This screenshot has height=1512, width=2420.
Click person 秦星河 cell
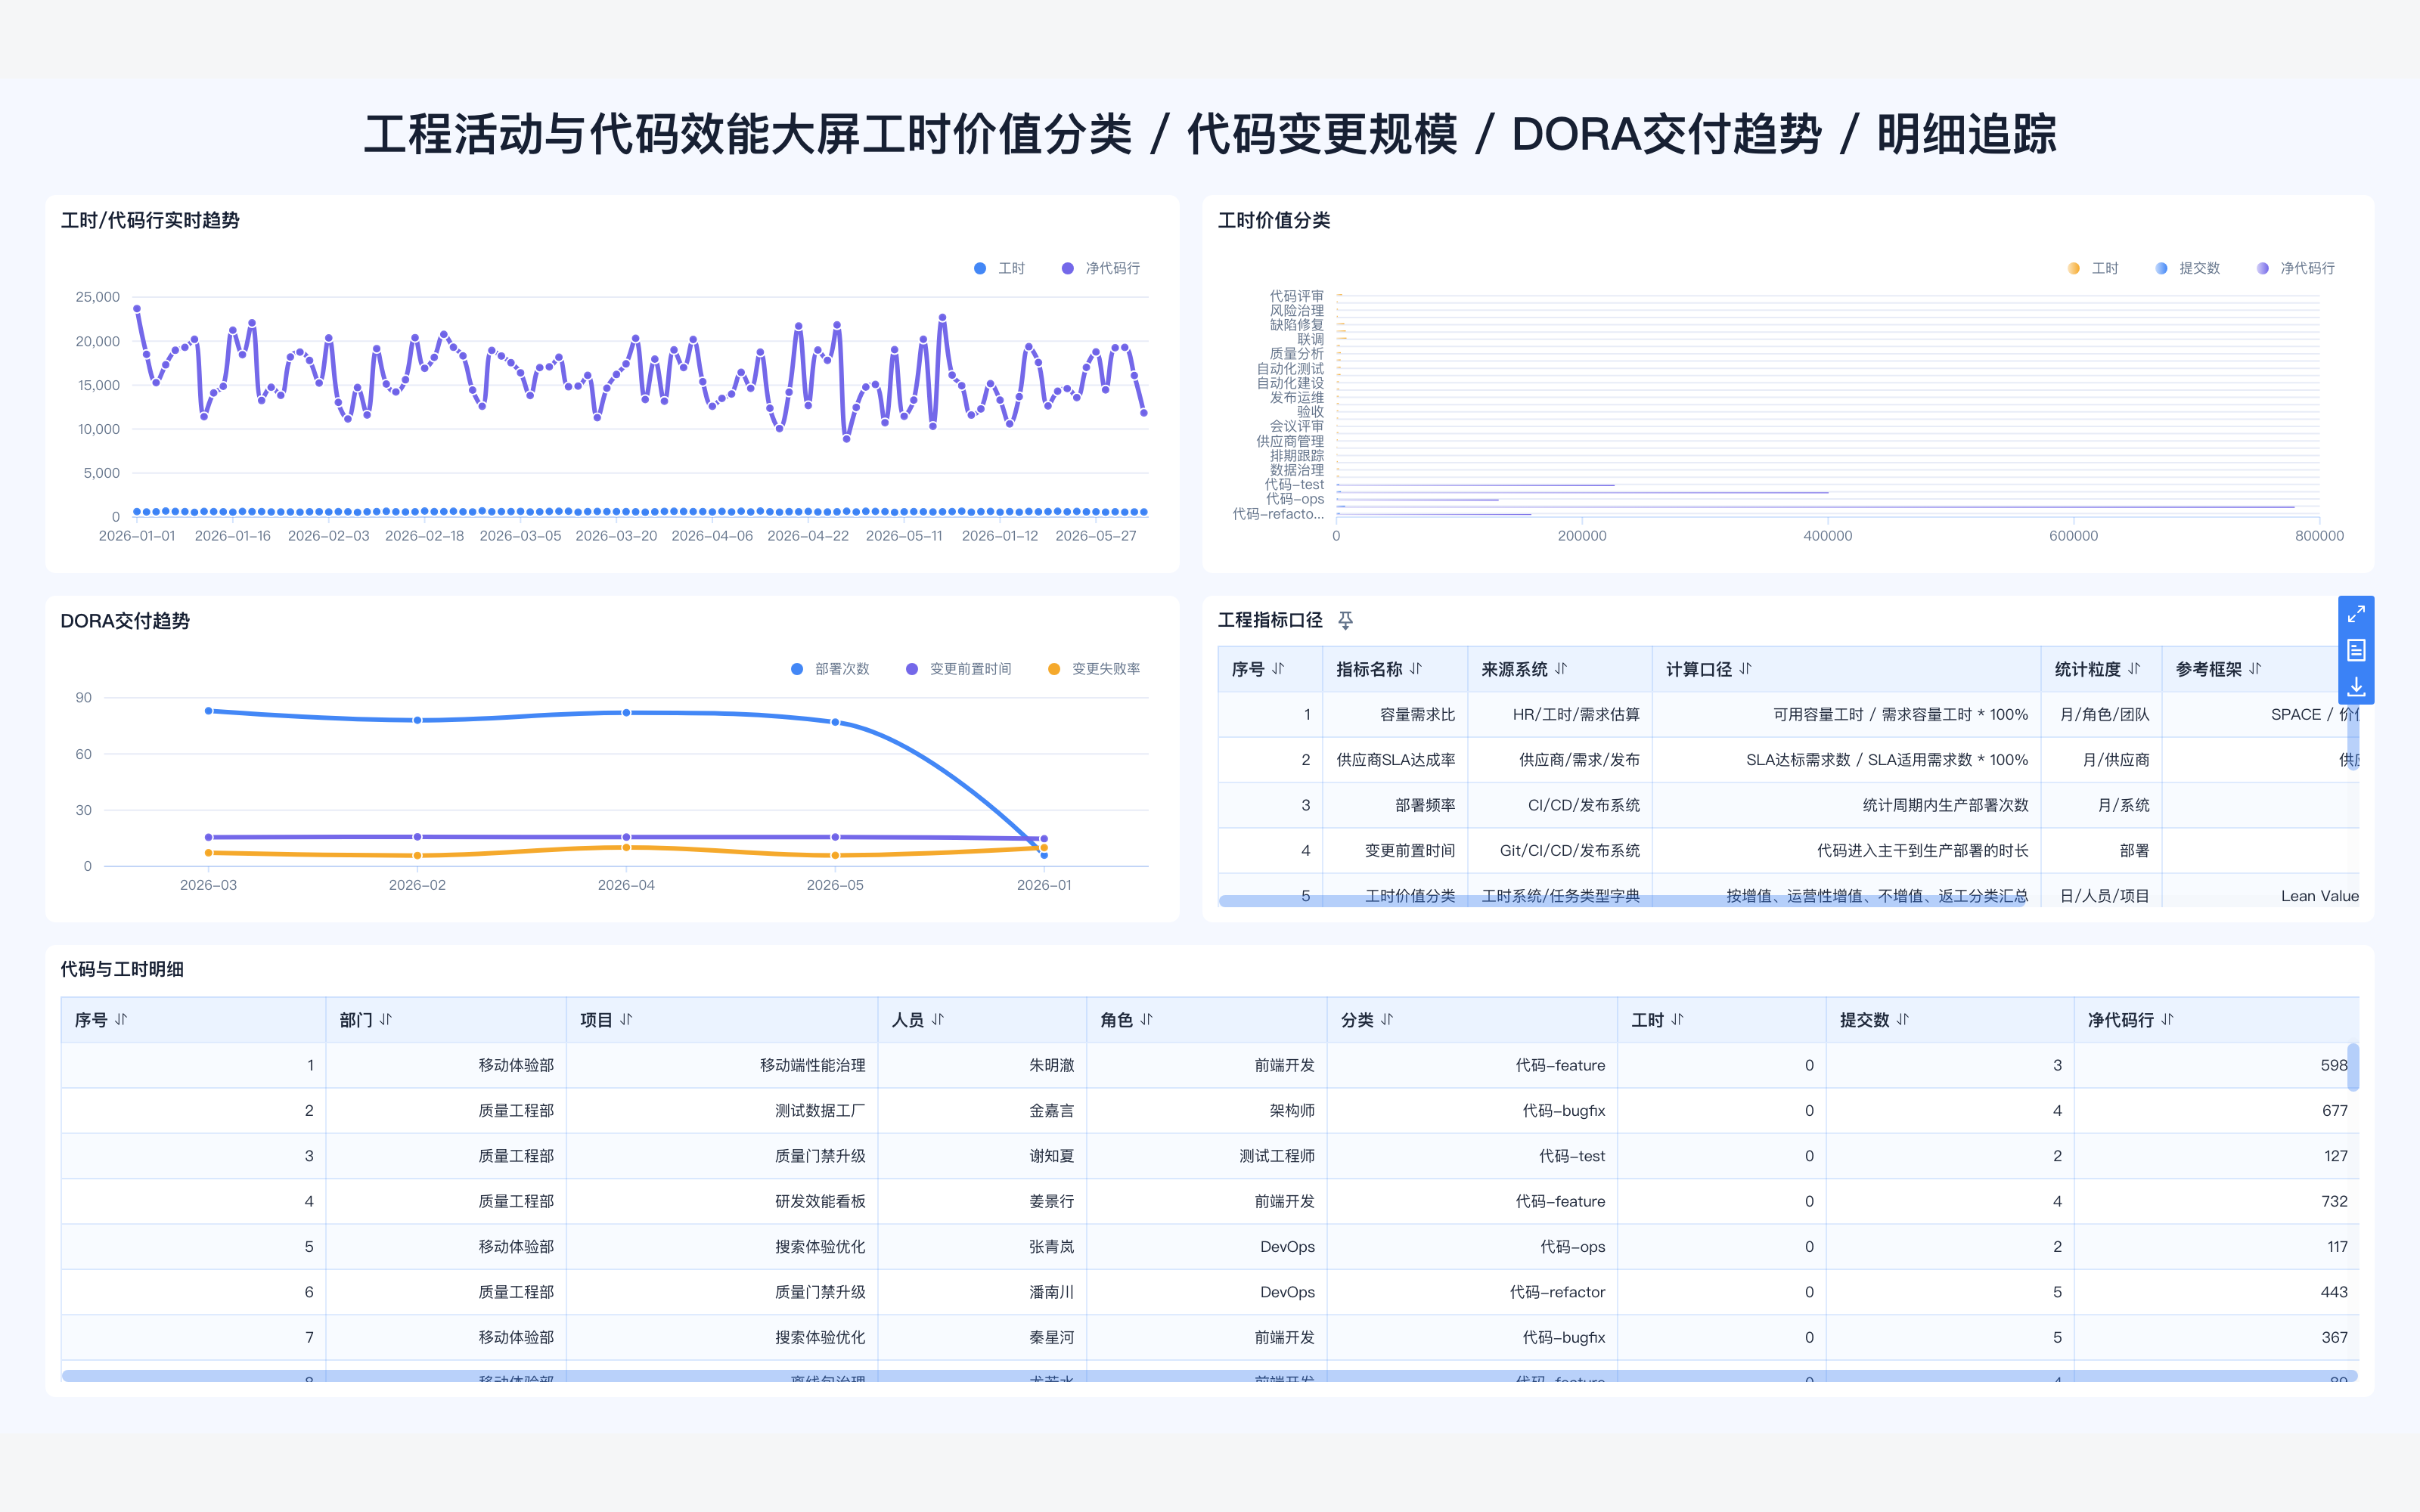tap(982, 1338)
